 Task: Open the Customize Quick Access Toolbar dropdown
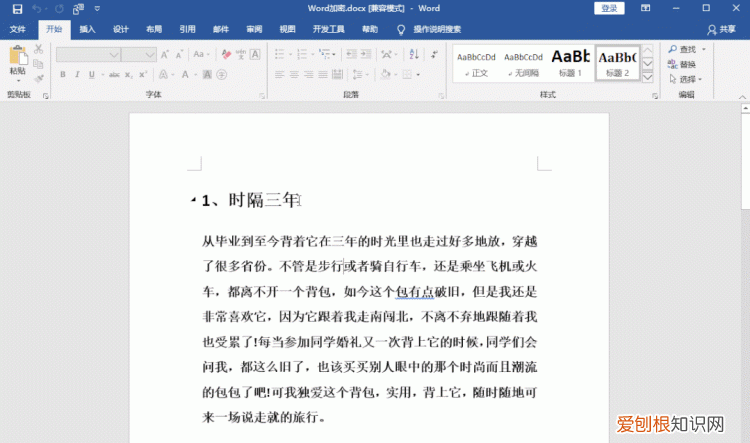click(97, 9)
